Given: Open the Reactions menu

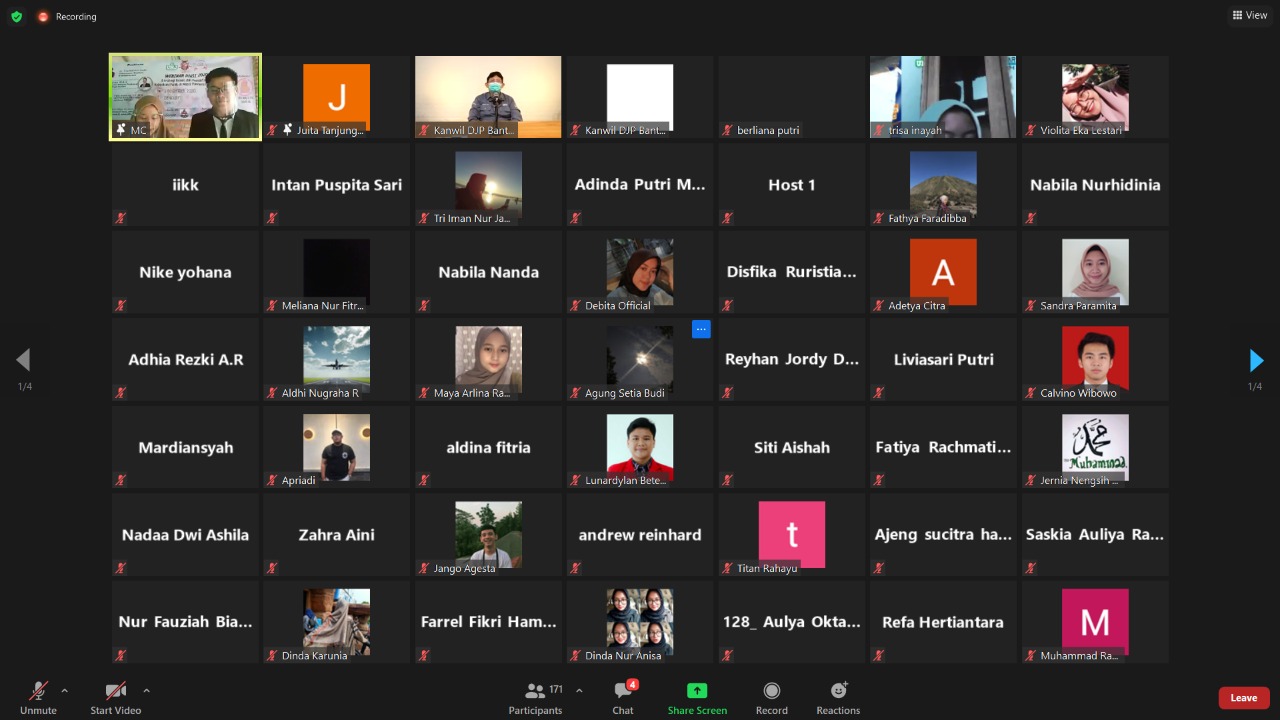Looking at the screenshot, I should (838, 692).
